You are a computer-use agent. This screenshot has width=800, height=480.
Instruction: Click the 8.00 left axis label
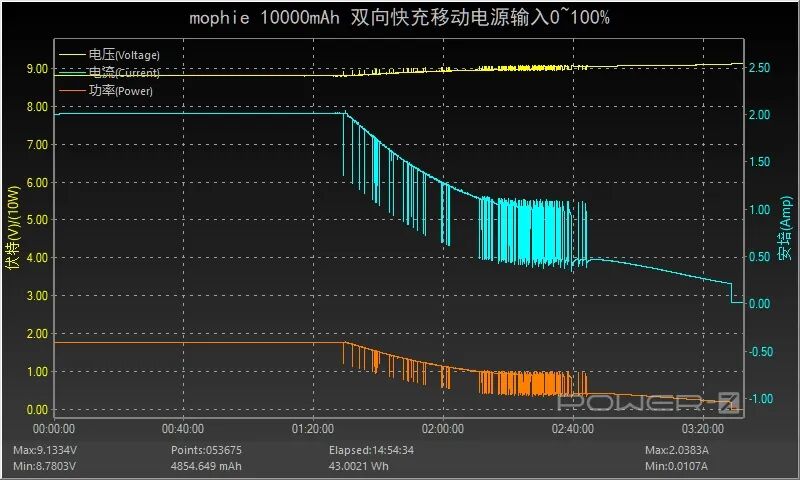tap(37, 107)
